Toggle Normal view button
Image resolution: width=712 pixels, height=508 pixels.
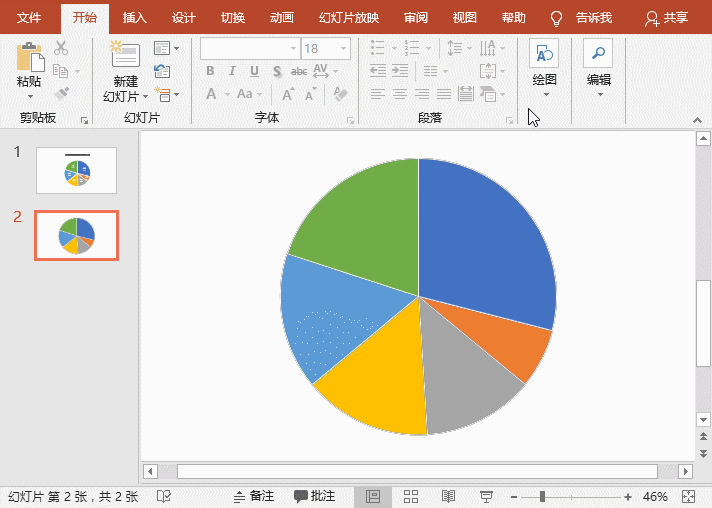tap(373, 496)
